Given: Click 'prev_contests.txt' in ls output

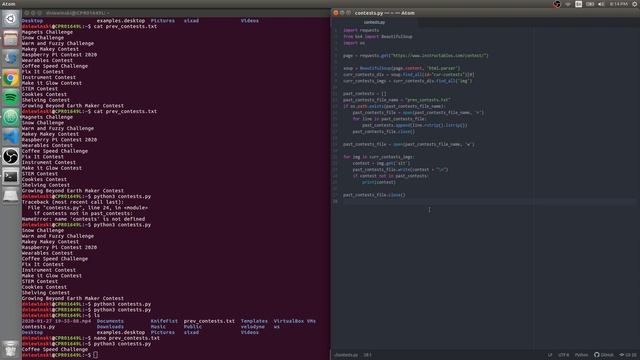Looking at the screenshot, I should tap(209, 321).
